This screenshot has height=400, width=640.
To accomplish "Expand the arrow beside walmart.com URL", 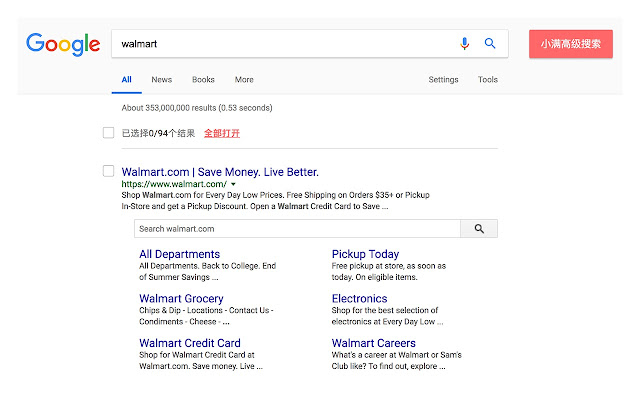I will pos(233,184).
